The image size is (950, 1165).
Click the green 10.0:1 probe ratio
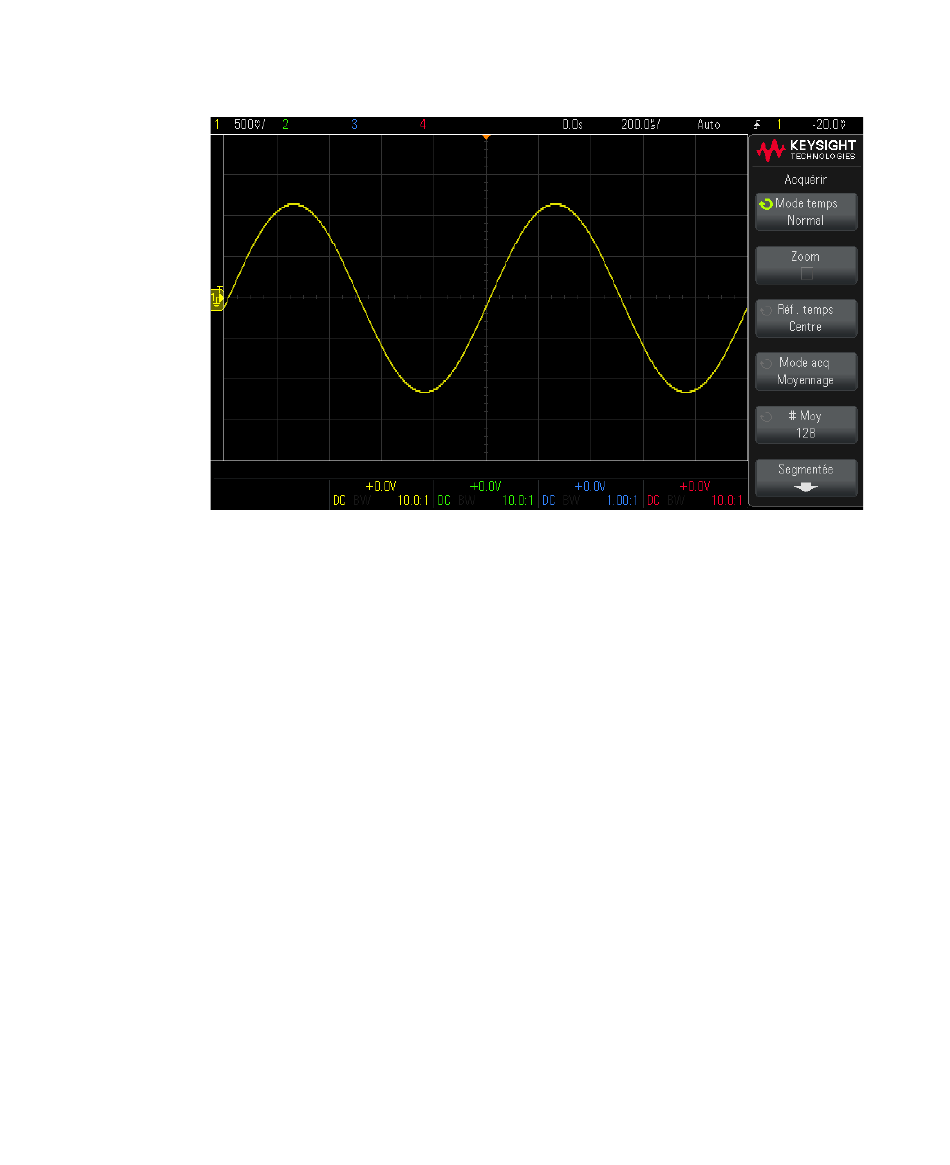[518, 501]
